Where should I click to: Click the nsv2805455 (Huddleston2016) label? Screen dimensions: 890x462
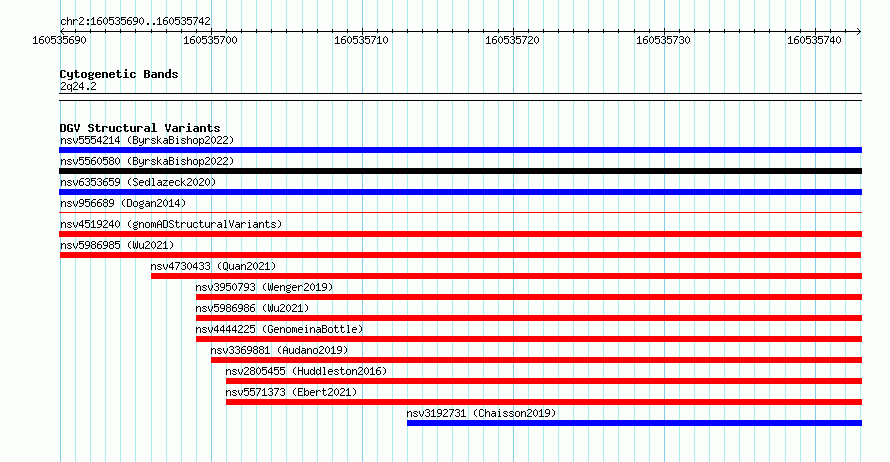(307, 371)
